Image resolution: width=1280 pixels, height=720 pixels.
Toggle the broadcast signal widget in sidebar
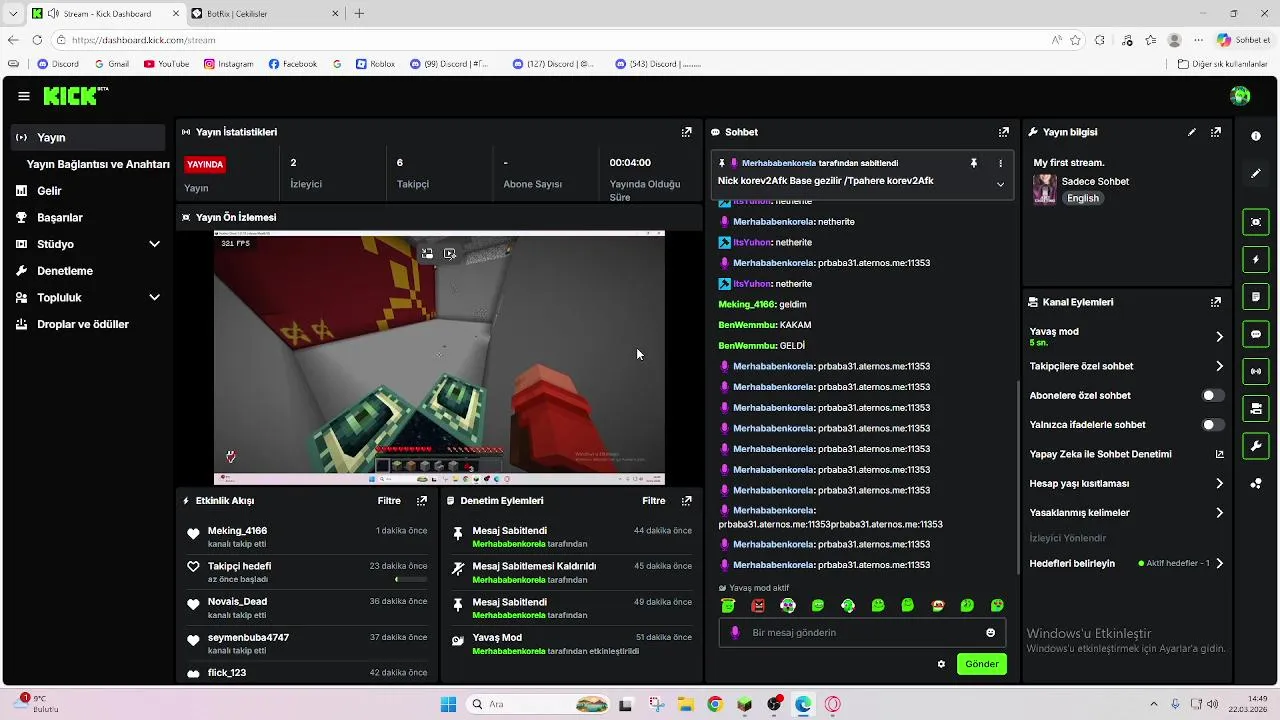1256,371
